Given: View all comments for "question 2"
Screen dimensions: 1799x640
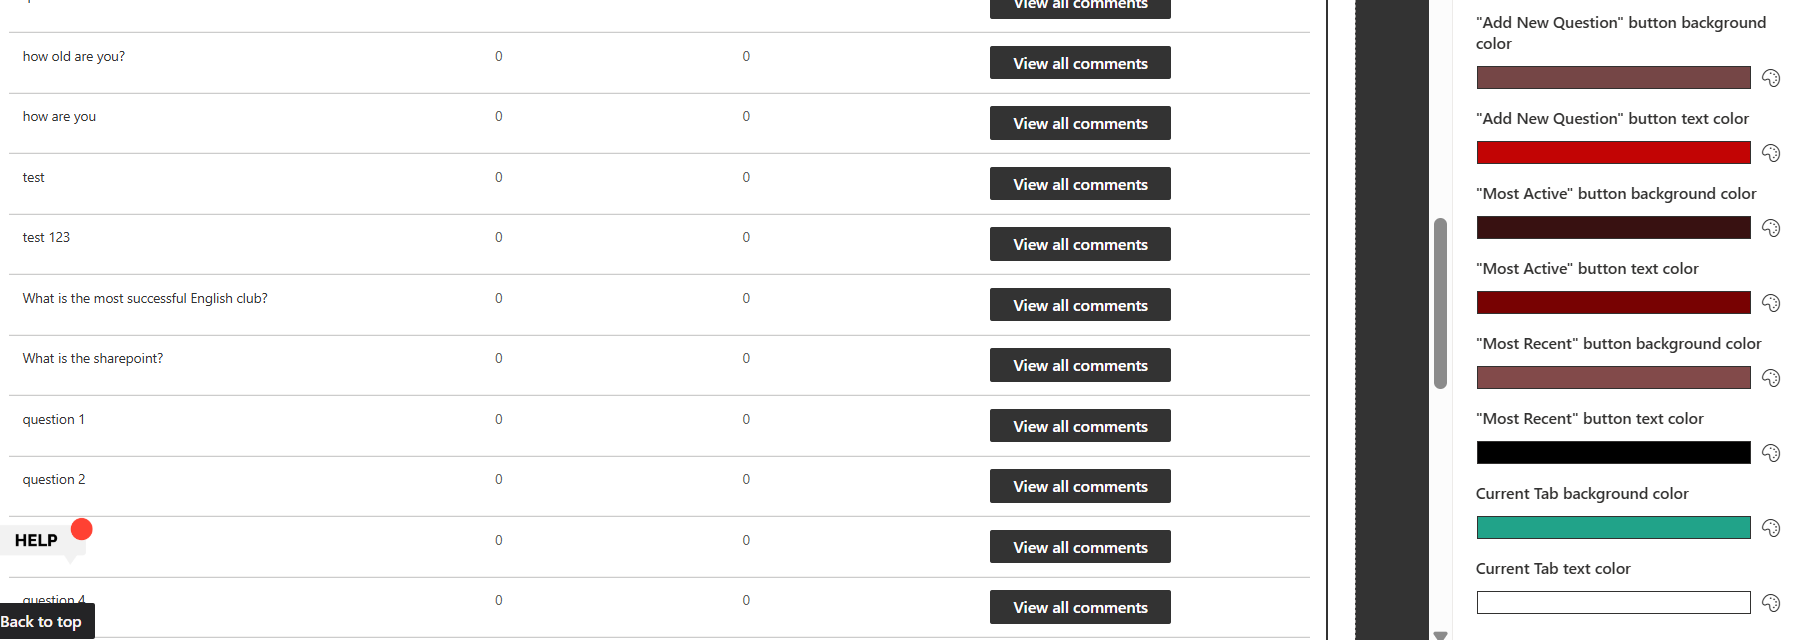Looking at the screenshot, I should click(1080, 487).
